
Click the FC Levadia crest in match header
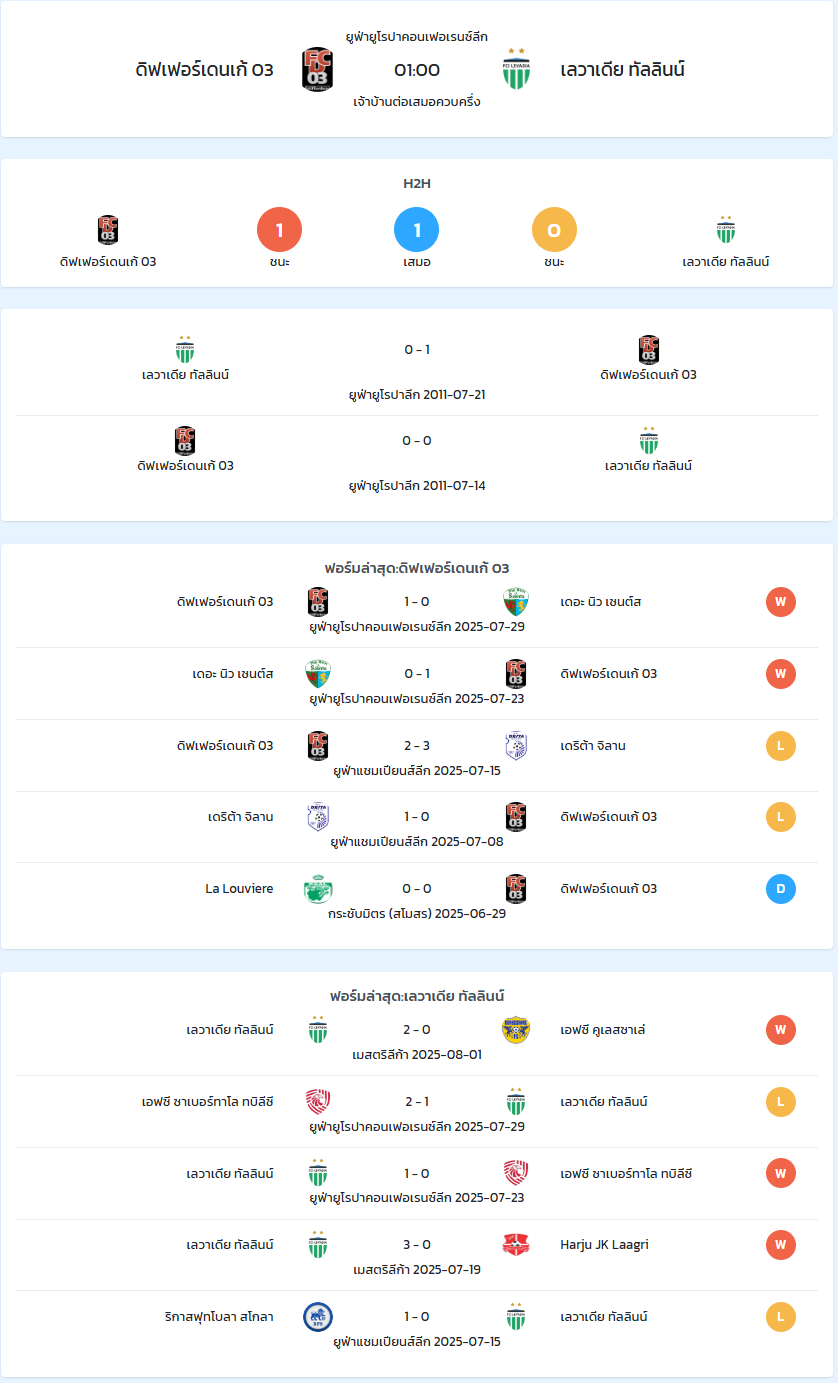click(x=516, y=70)
